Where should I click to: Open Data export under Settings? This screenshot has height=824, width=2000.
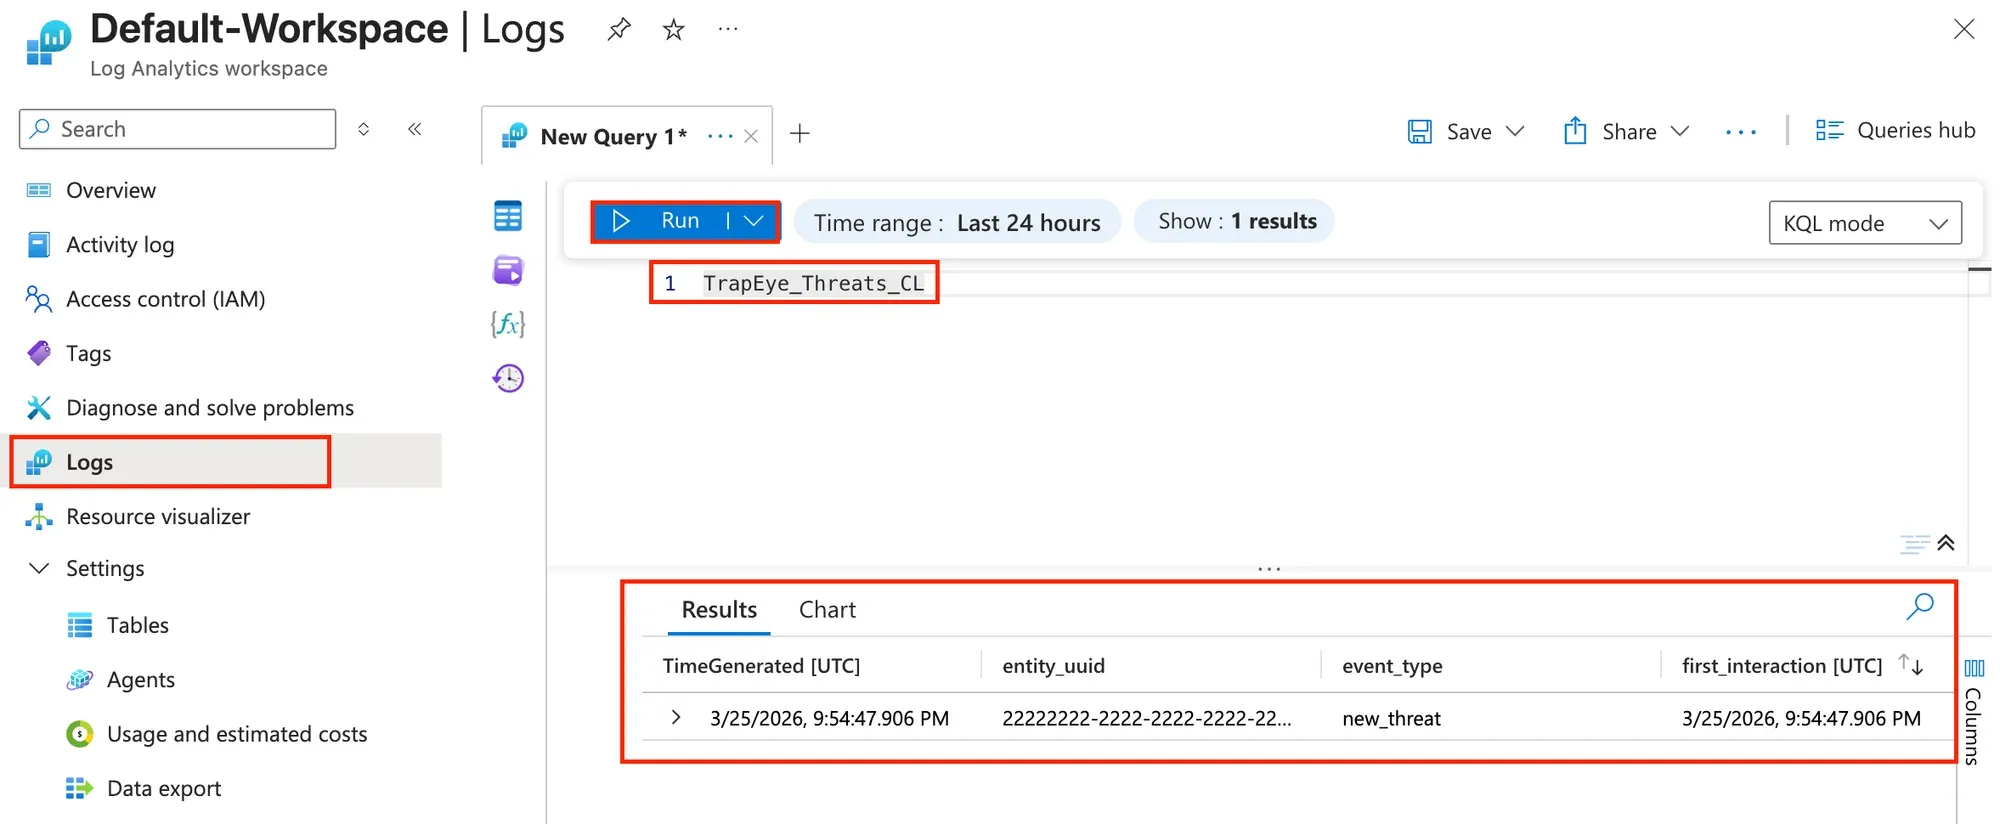pos(164,788)
